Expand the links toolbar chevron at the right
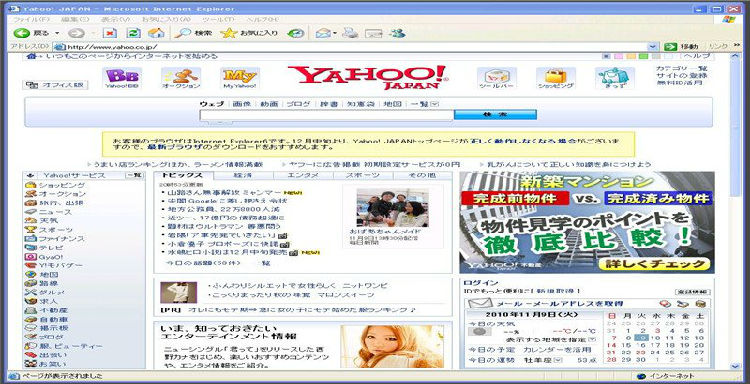 [737, 46]
